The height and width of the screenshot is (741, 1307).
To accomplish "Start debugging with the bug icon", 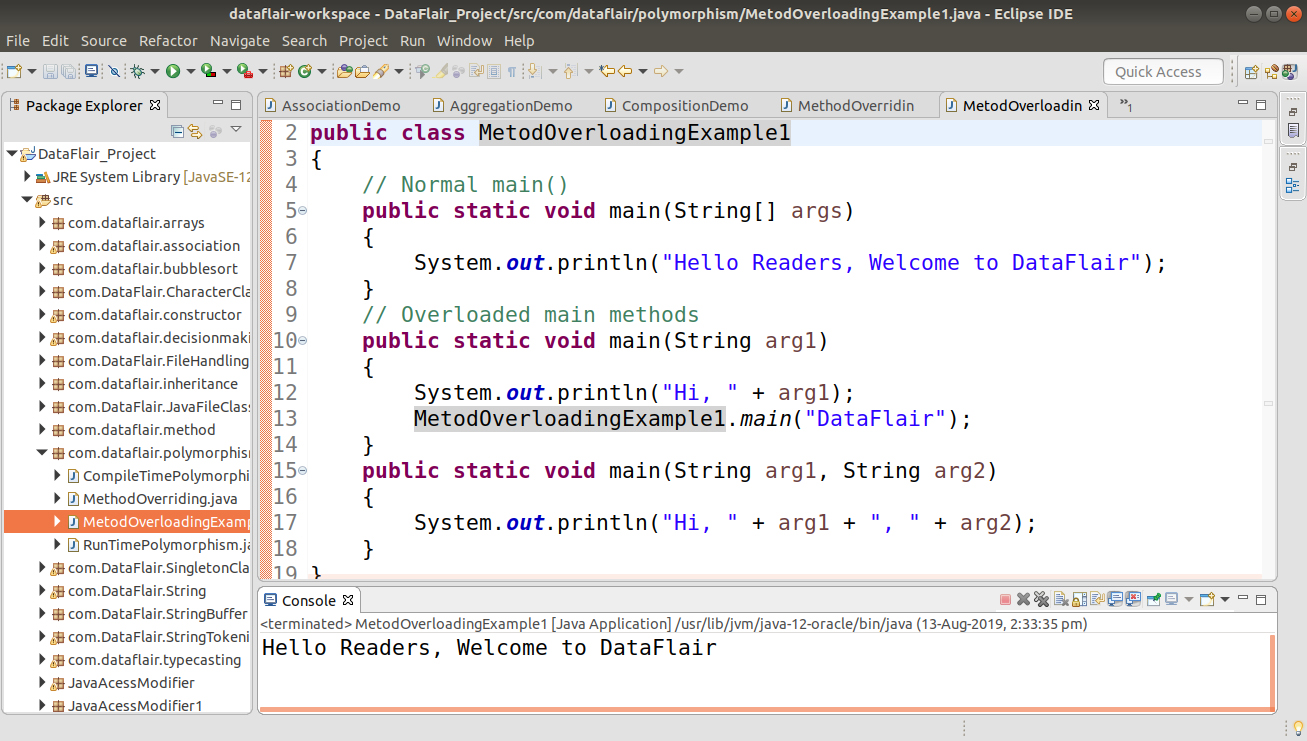I will (138, 71).
